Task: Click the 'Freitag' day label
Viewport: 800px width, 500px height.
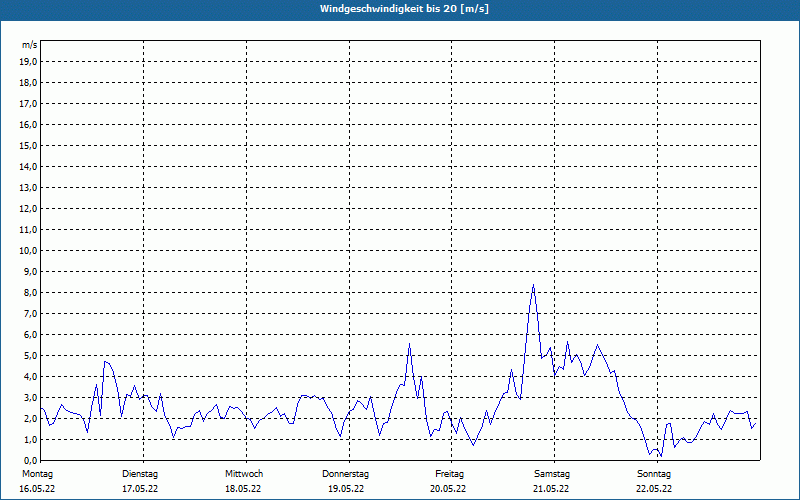Action: tap(449, 474)
